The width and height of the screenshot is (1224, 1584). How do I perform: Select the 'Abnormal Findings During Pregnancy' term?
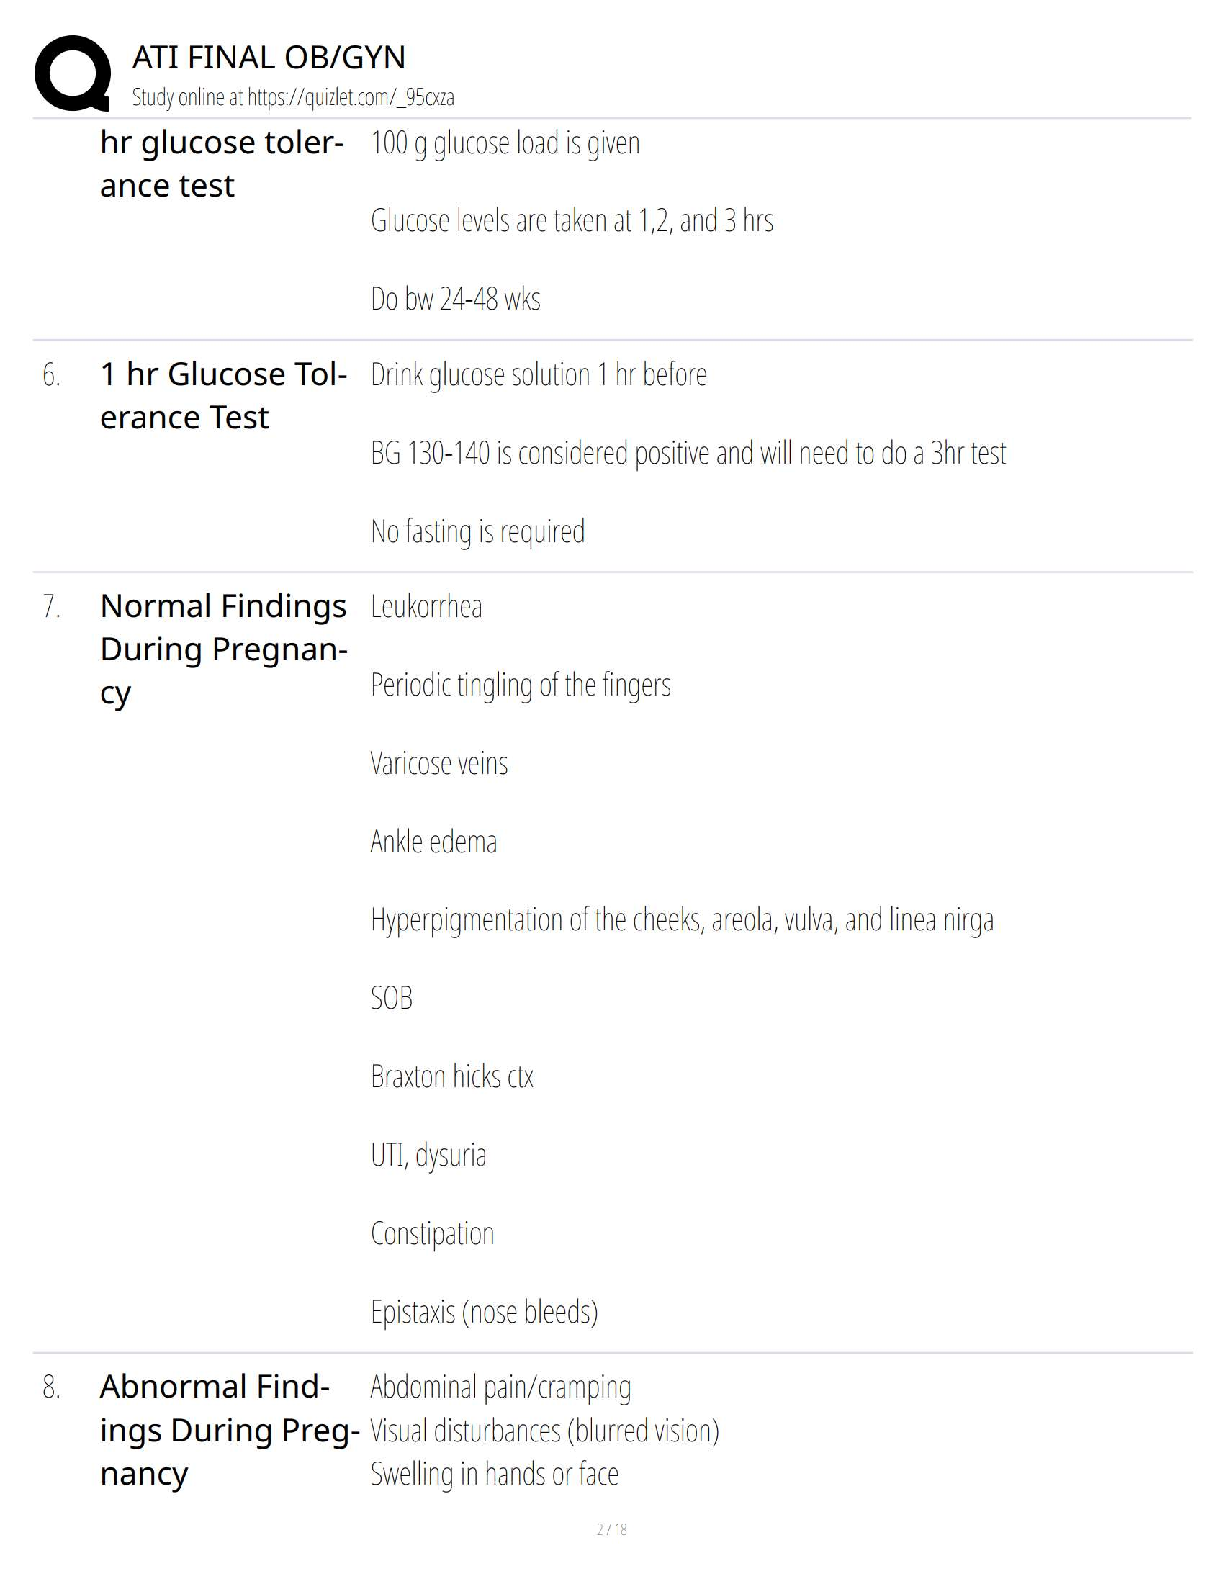[x=229, y=1430]
